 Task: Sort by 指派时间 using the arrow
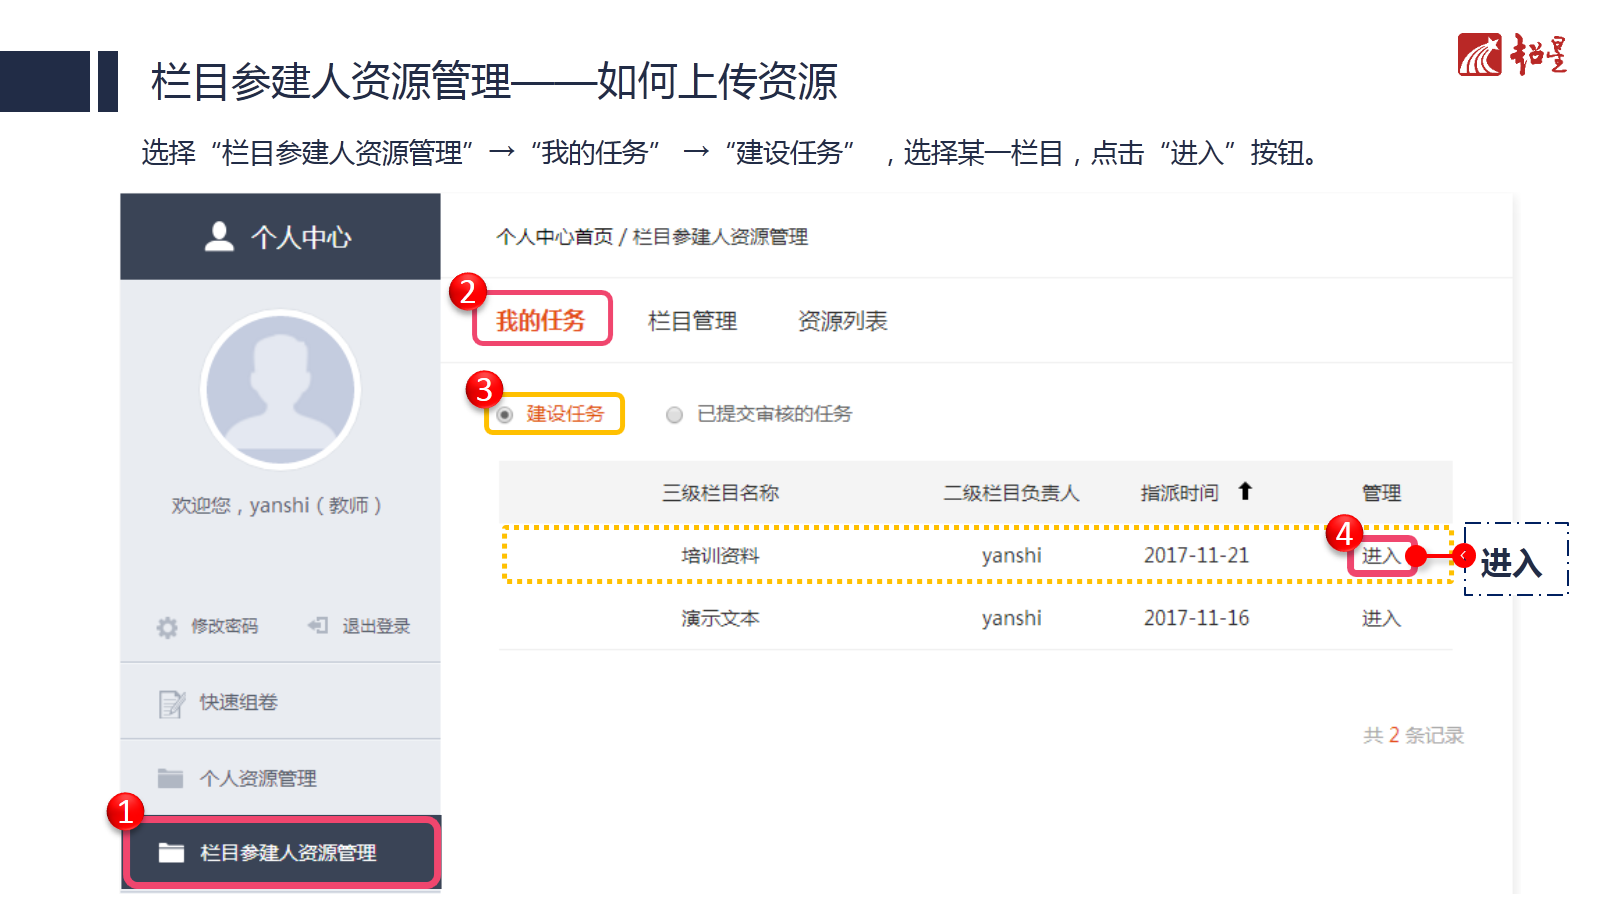tap(1245, 491)
